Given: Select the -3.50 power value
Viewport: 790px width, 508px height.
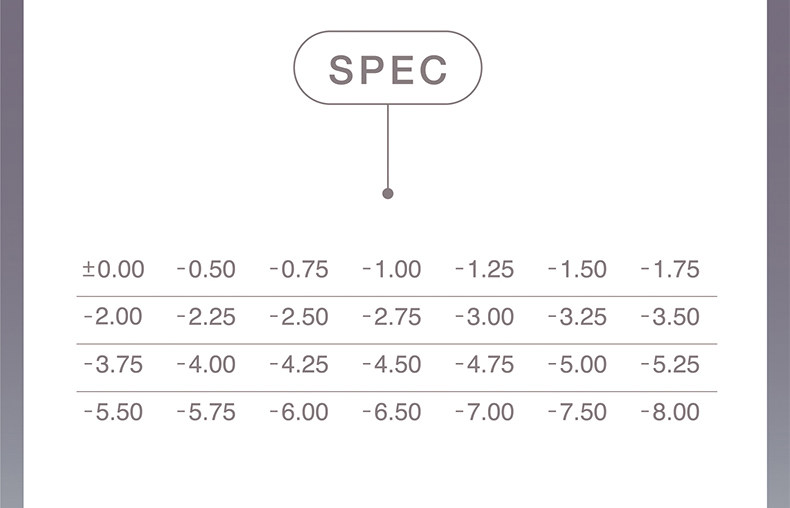Looking at the screenshot, I should [670, 318].
